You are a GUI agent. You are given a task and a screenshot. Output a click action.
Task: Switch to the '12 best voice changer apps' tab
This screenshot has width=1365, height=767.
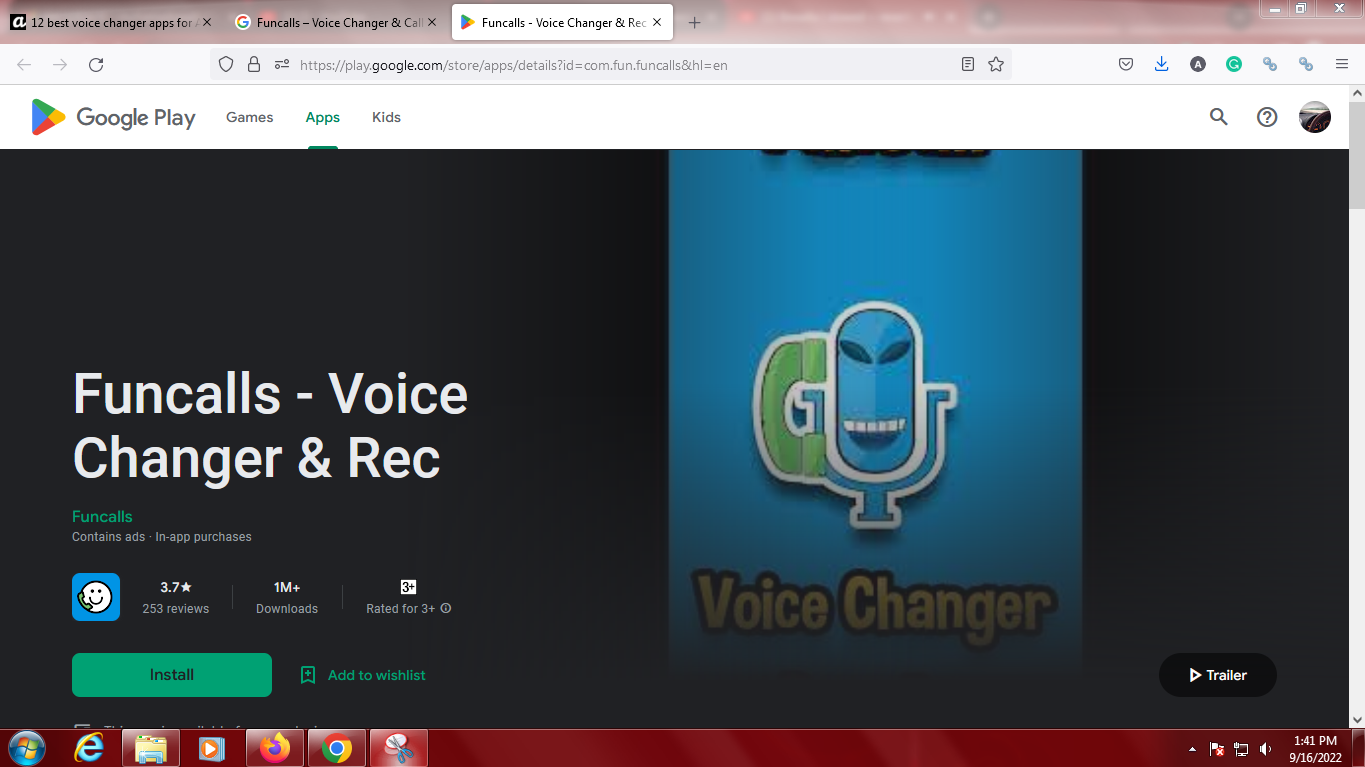(x=110, y=22)
